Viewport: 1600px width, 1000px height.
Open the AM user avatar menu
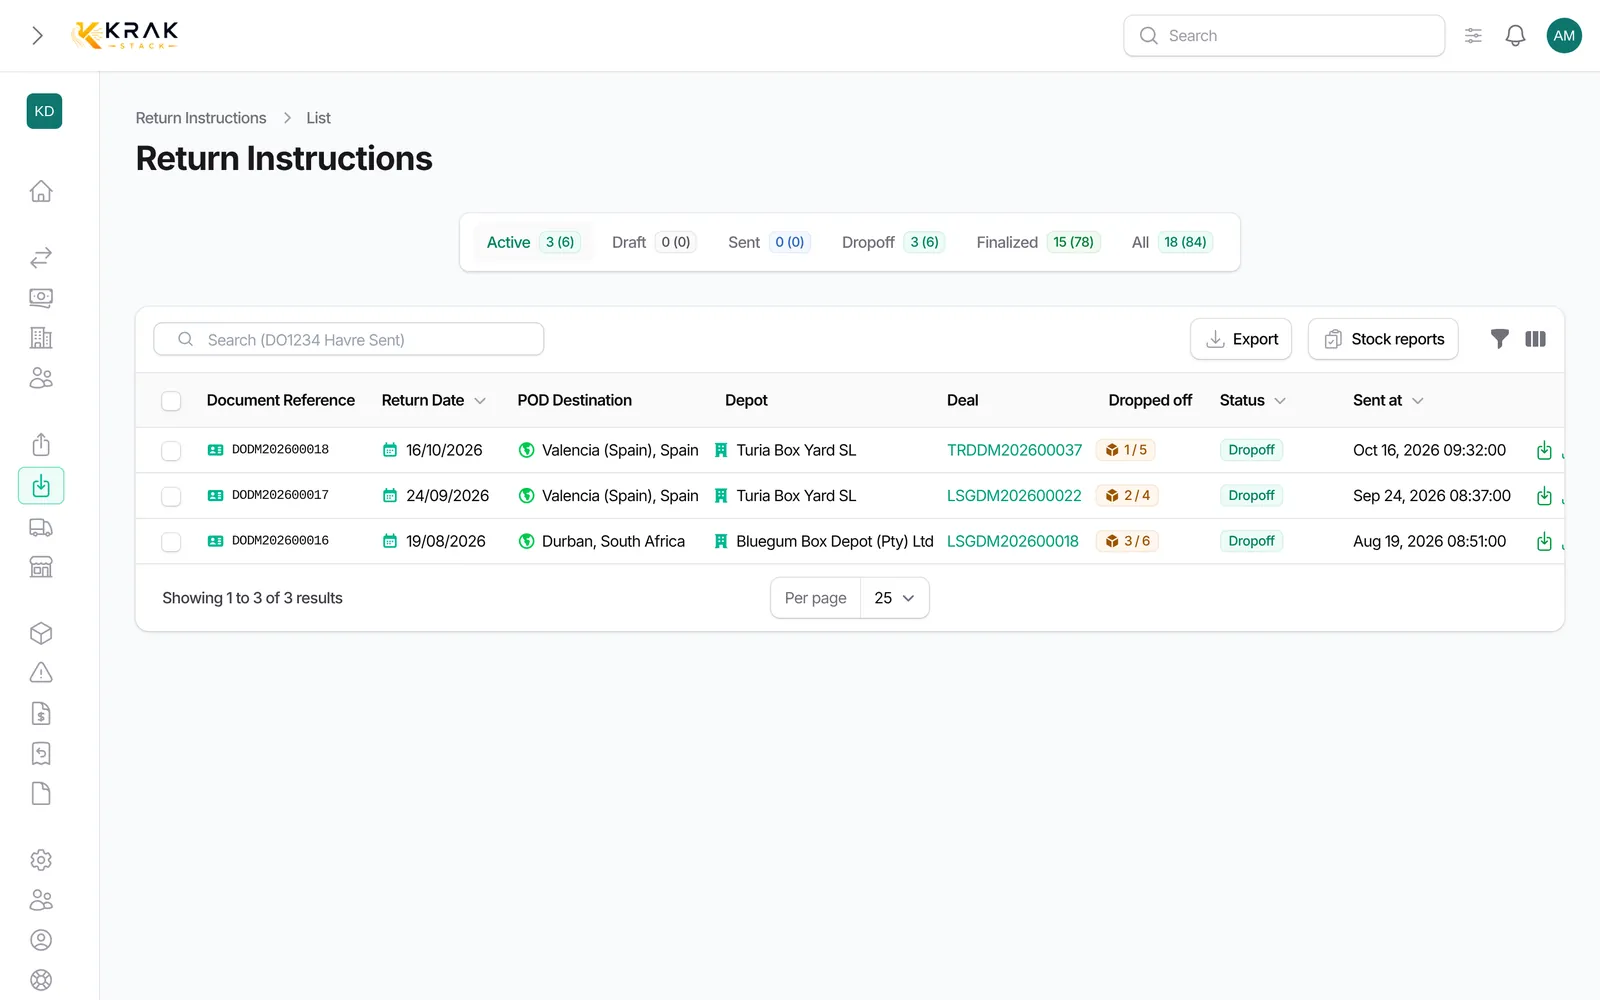pos(1564,36)
